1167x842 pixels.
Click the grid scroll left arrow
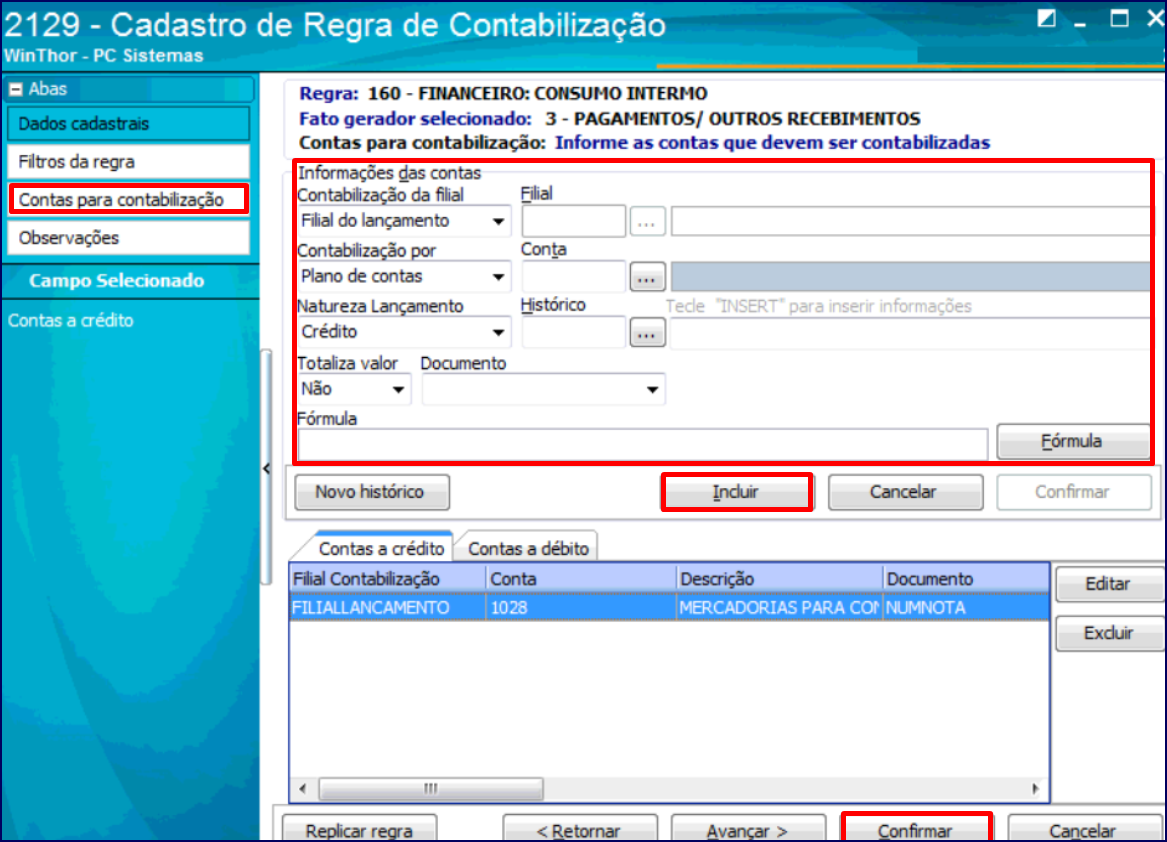coord(303,788)
